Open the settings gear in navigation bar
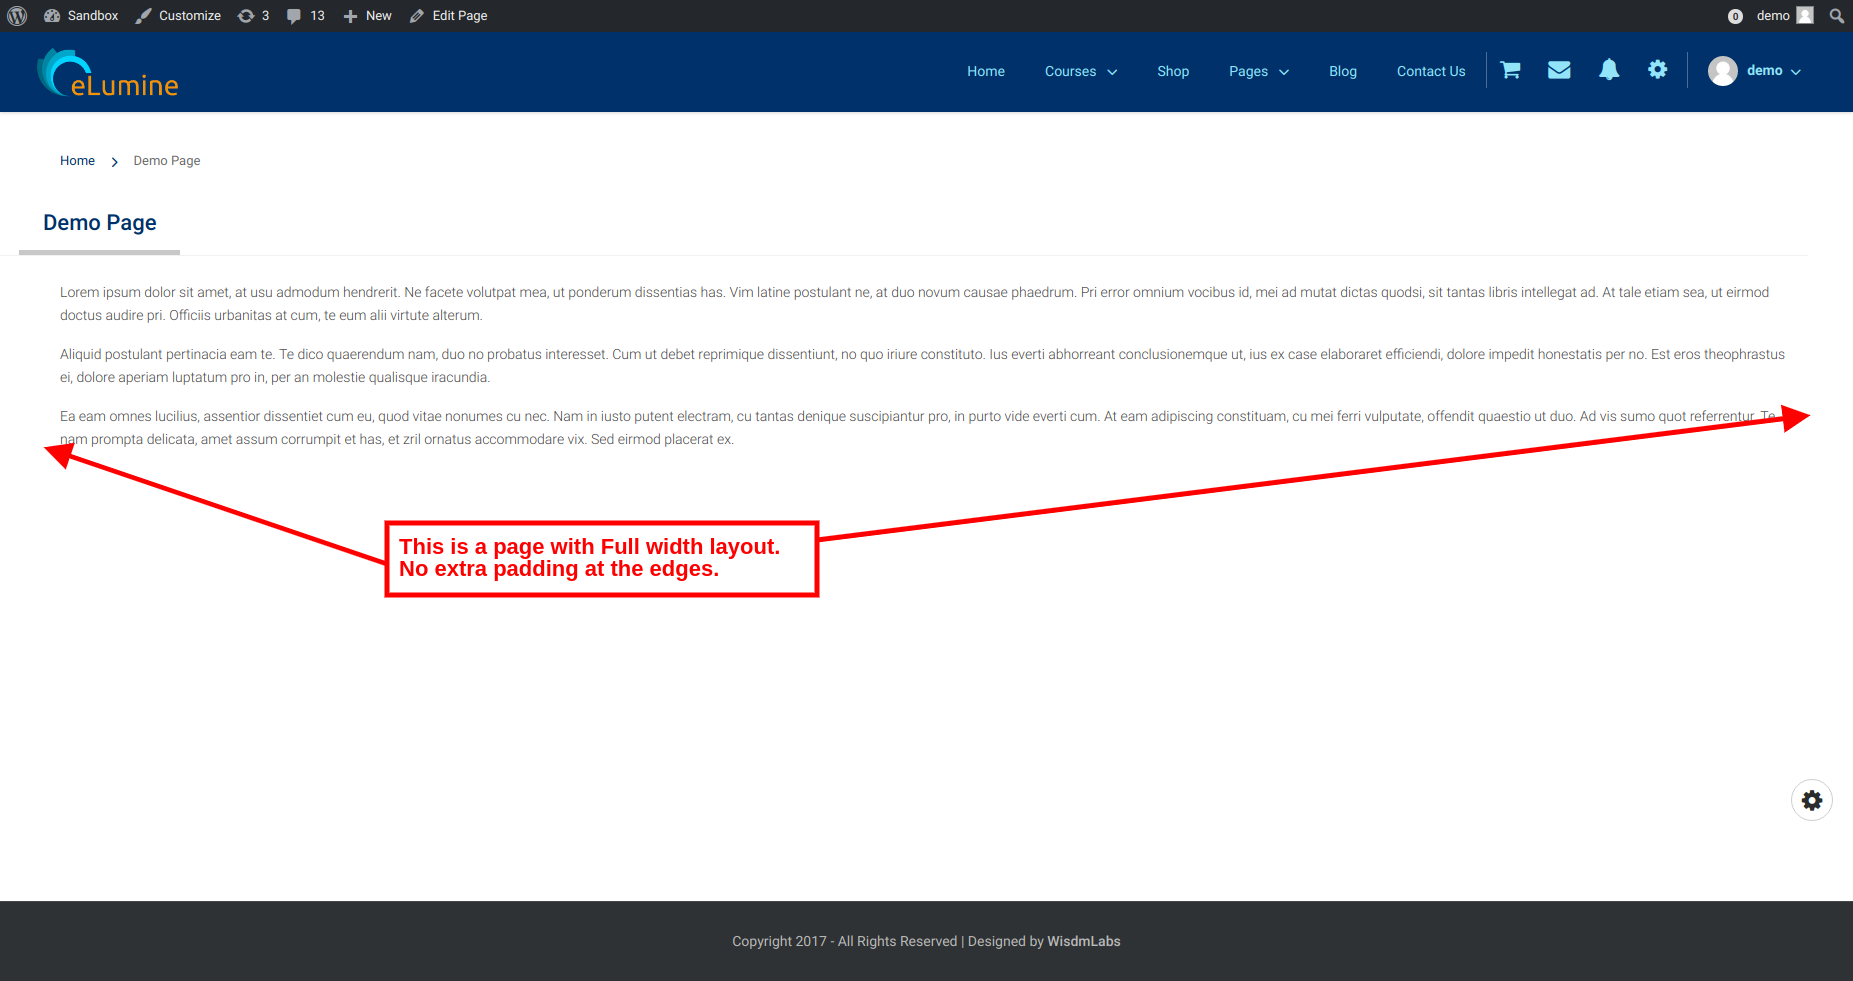Screen dimensions: 1853x981 (x=1658, y=70)
